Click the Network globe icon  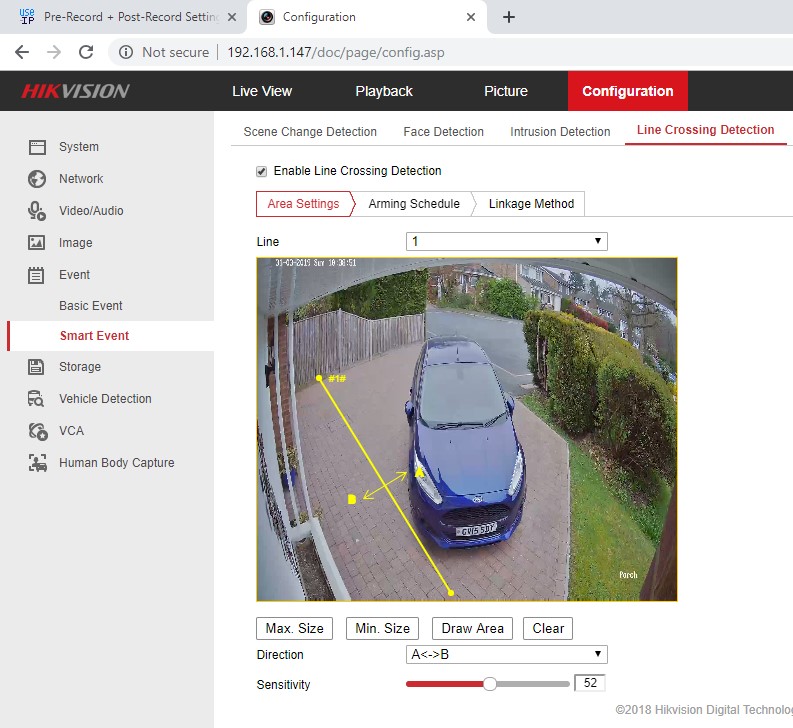(37, 179)
